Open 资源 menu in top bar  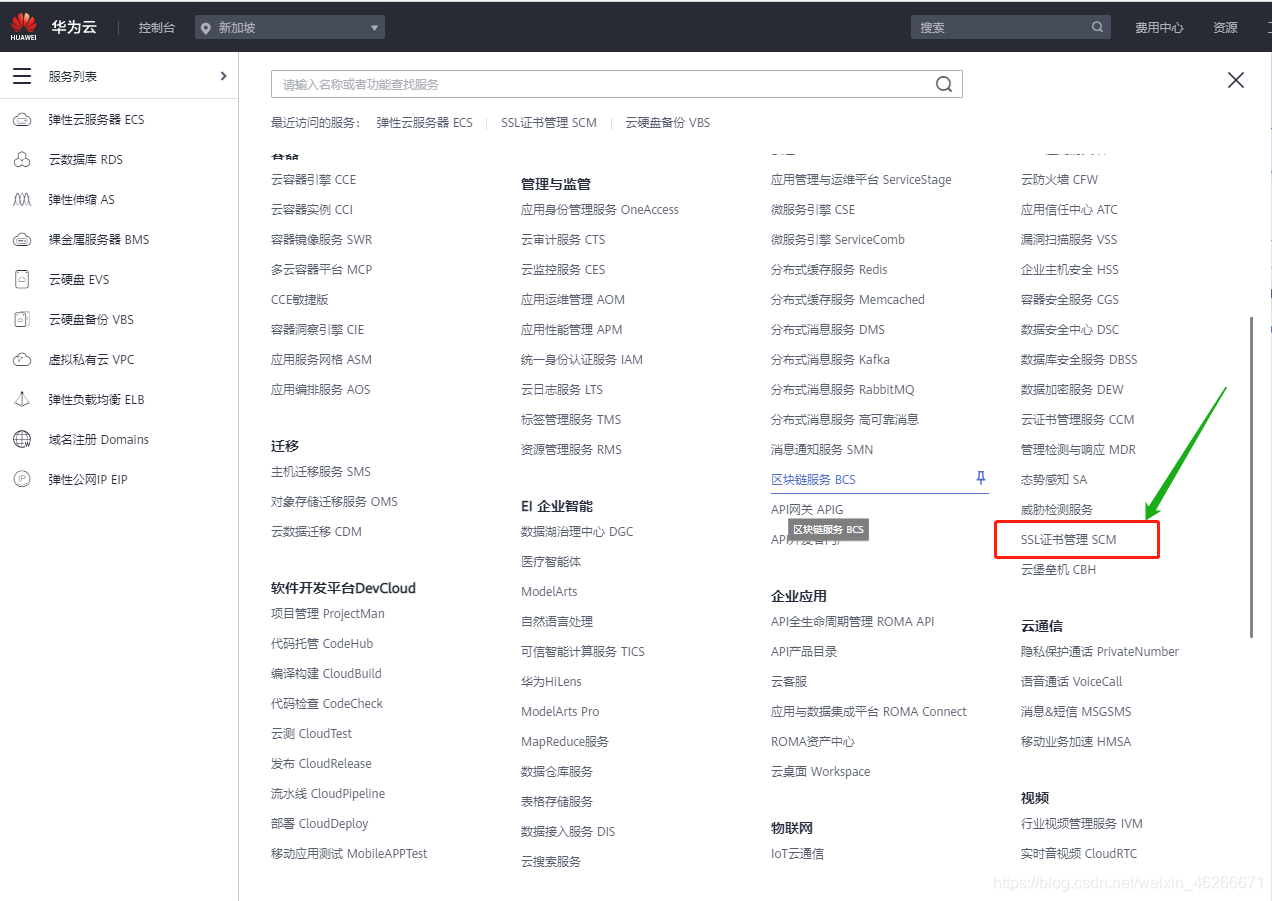coord(1225,28)
